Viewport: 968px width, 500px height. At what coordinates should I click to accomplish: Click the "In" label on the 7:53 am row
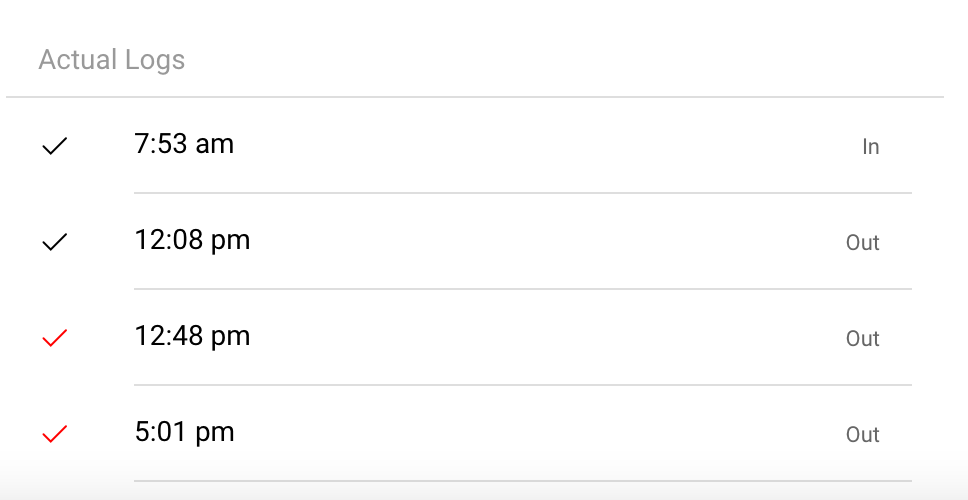click(x=870, y=147)
